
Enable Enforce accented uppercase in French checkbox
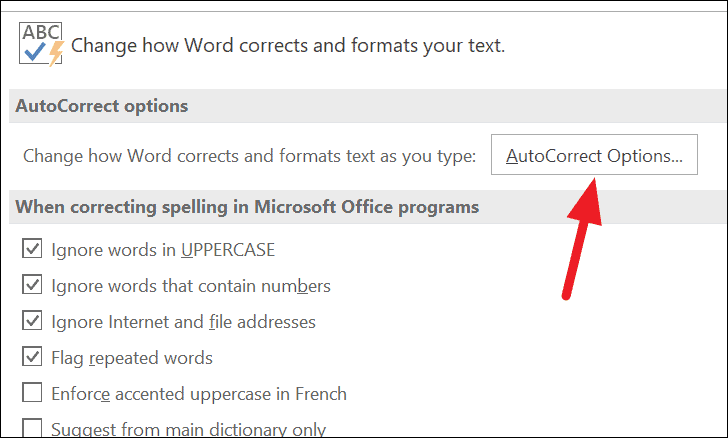32,392
